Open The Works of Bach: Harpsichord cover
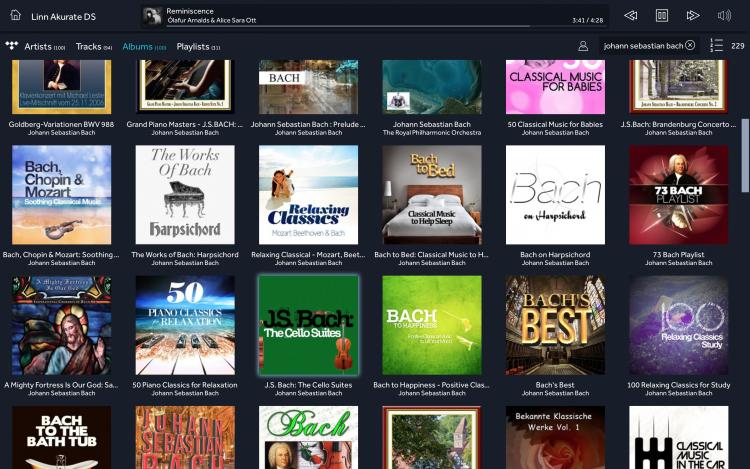Screen dimensions: 750x469 (185, 195)
